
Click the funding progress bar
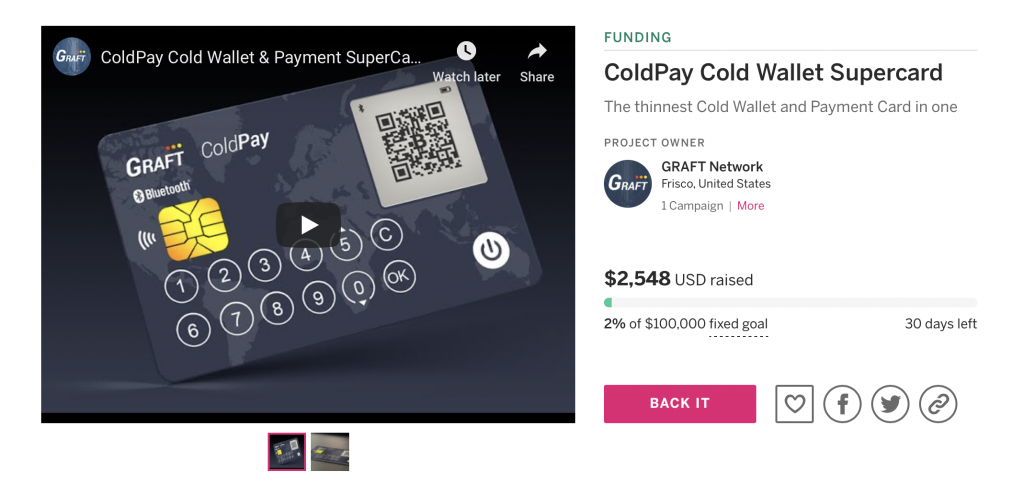pyautogui.click(x=790, y=302)
